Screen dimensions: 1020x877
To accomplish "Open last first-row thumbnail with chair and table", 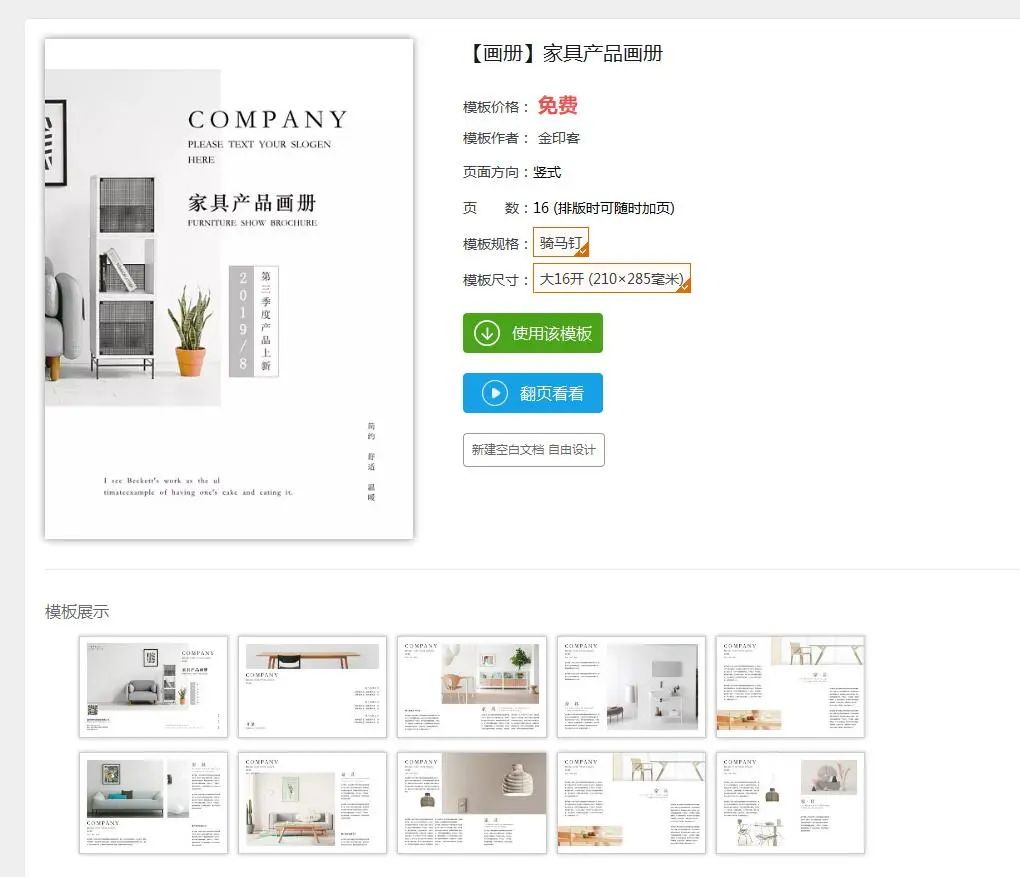I will pos(790,687).
